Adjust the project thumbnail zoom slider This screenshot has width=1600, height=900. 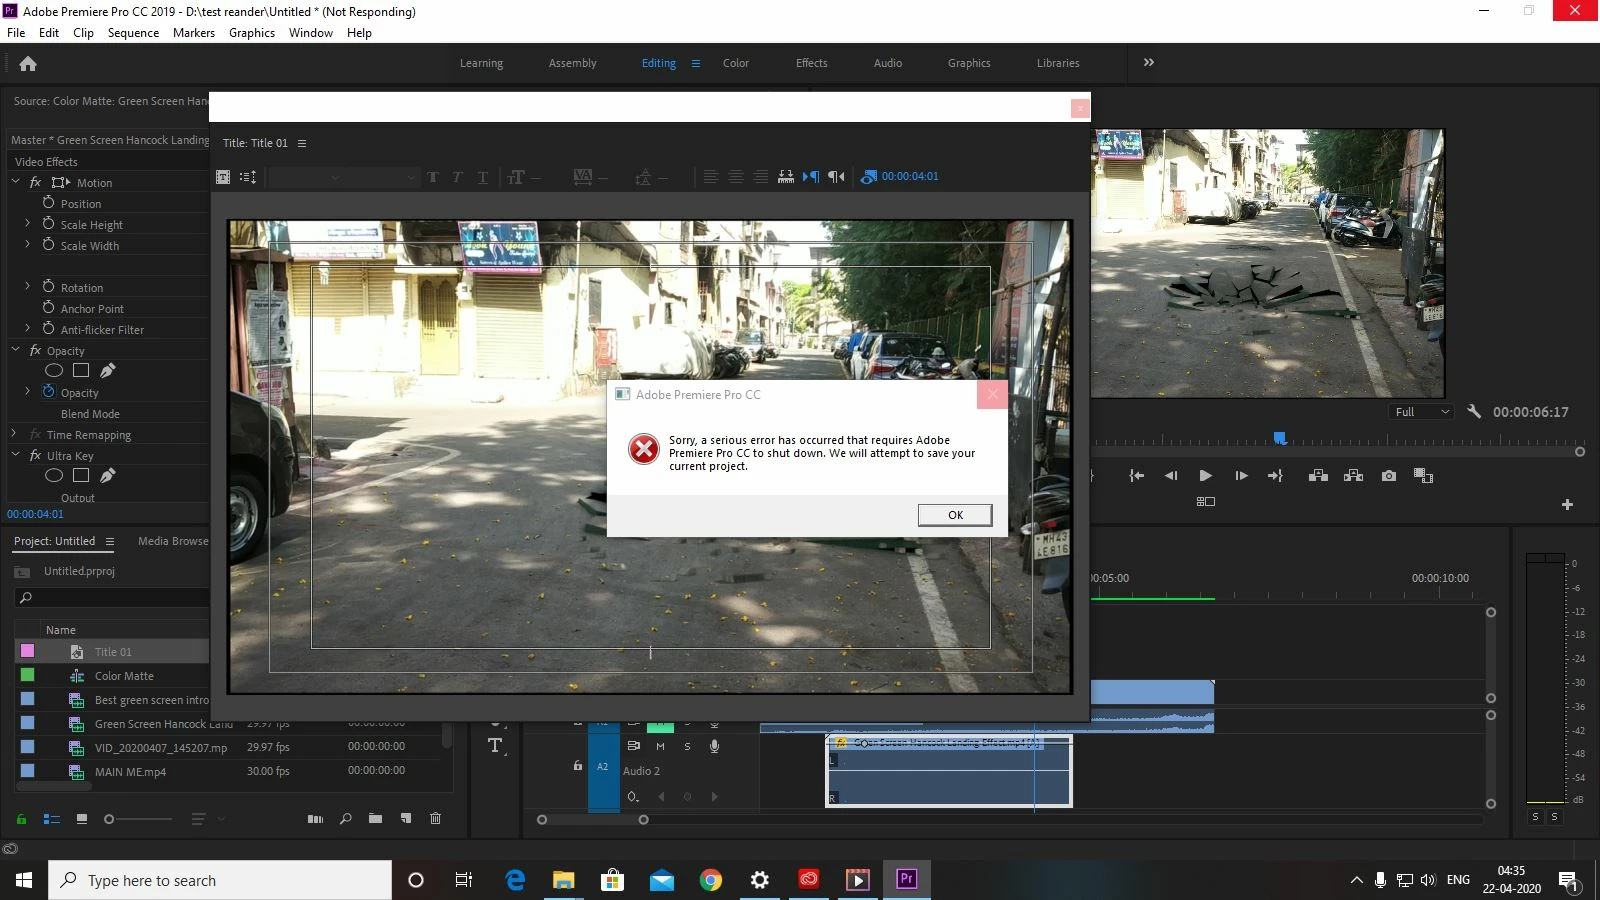[x=138, y=819]
